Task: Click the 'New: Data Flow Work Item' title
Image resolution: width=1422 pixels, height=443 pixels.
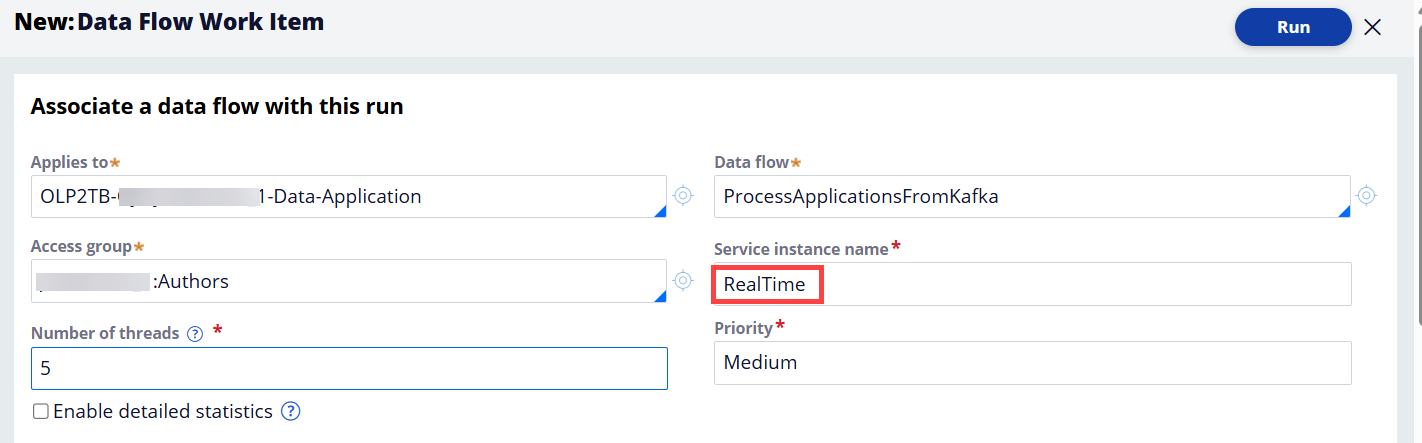Action: click(169, 21)
